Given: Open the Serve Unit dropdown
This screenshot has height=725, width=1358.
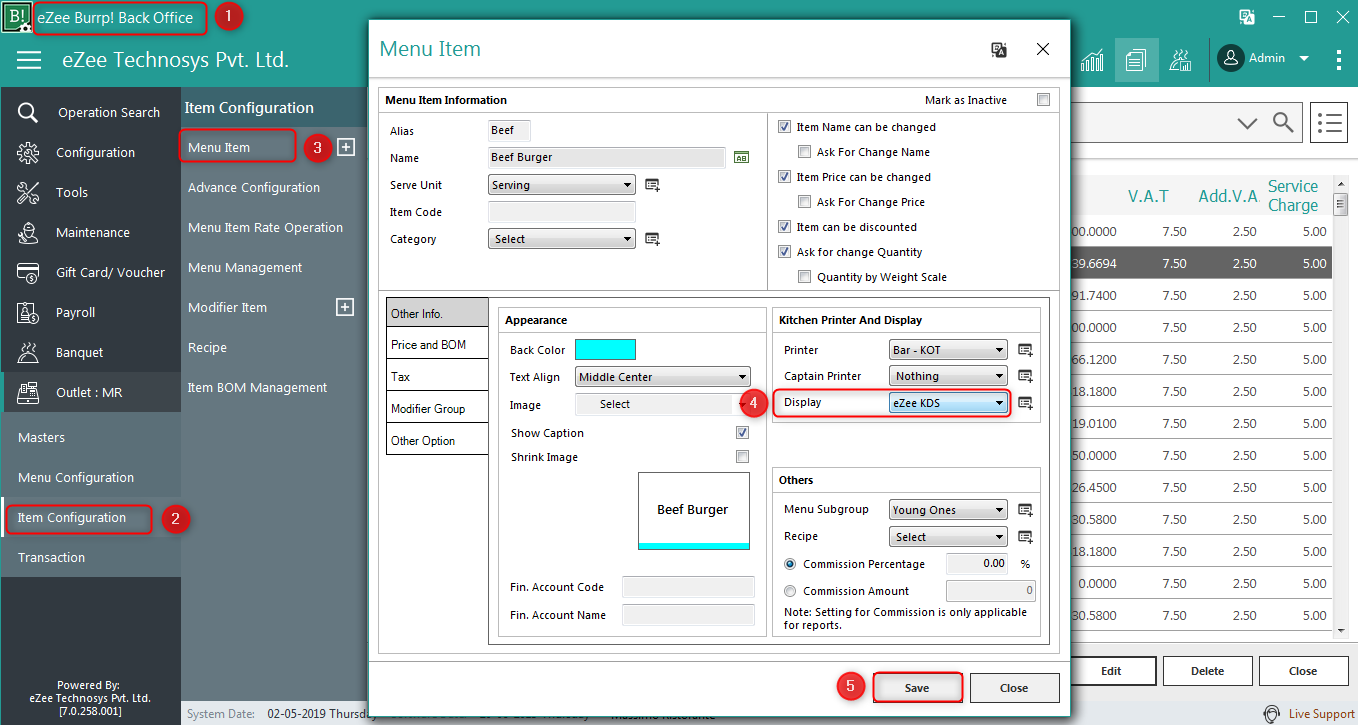Looking at the screenshot, I should (562, 185).
